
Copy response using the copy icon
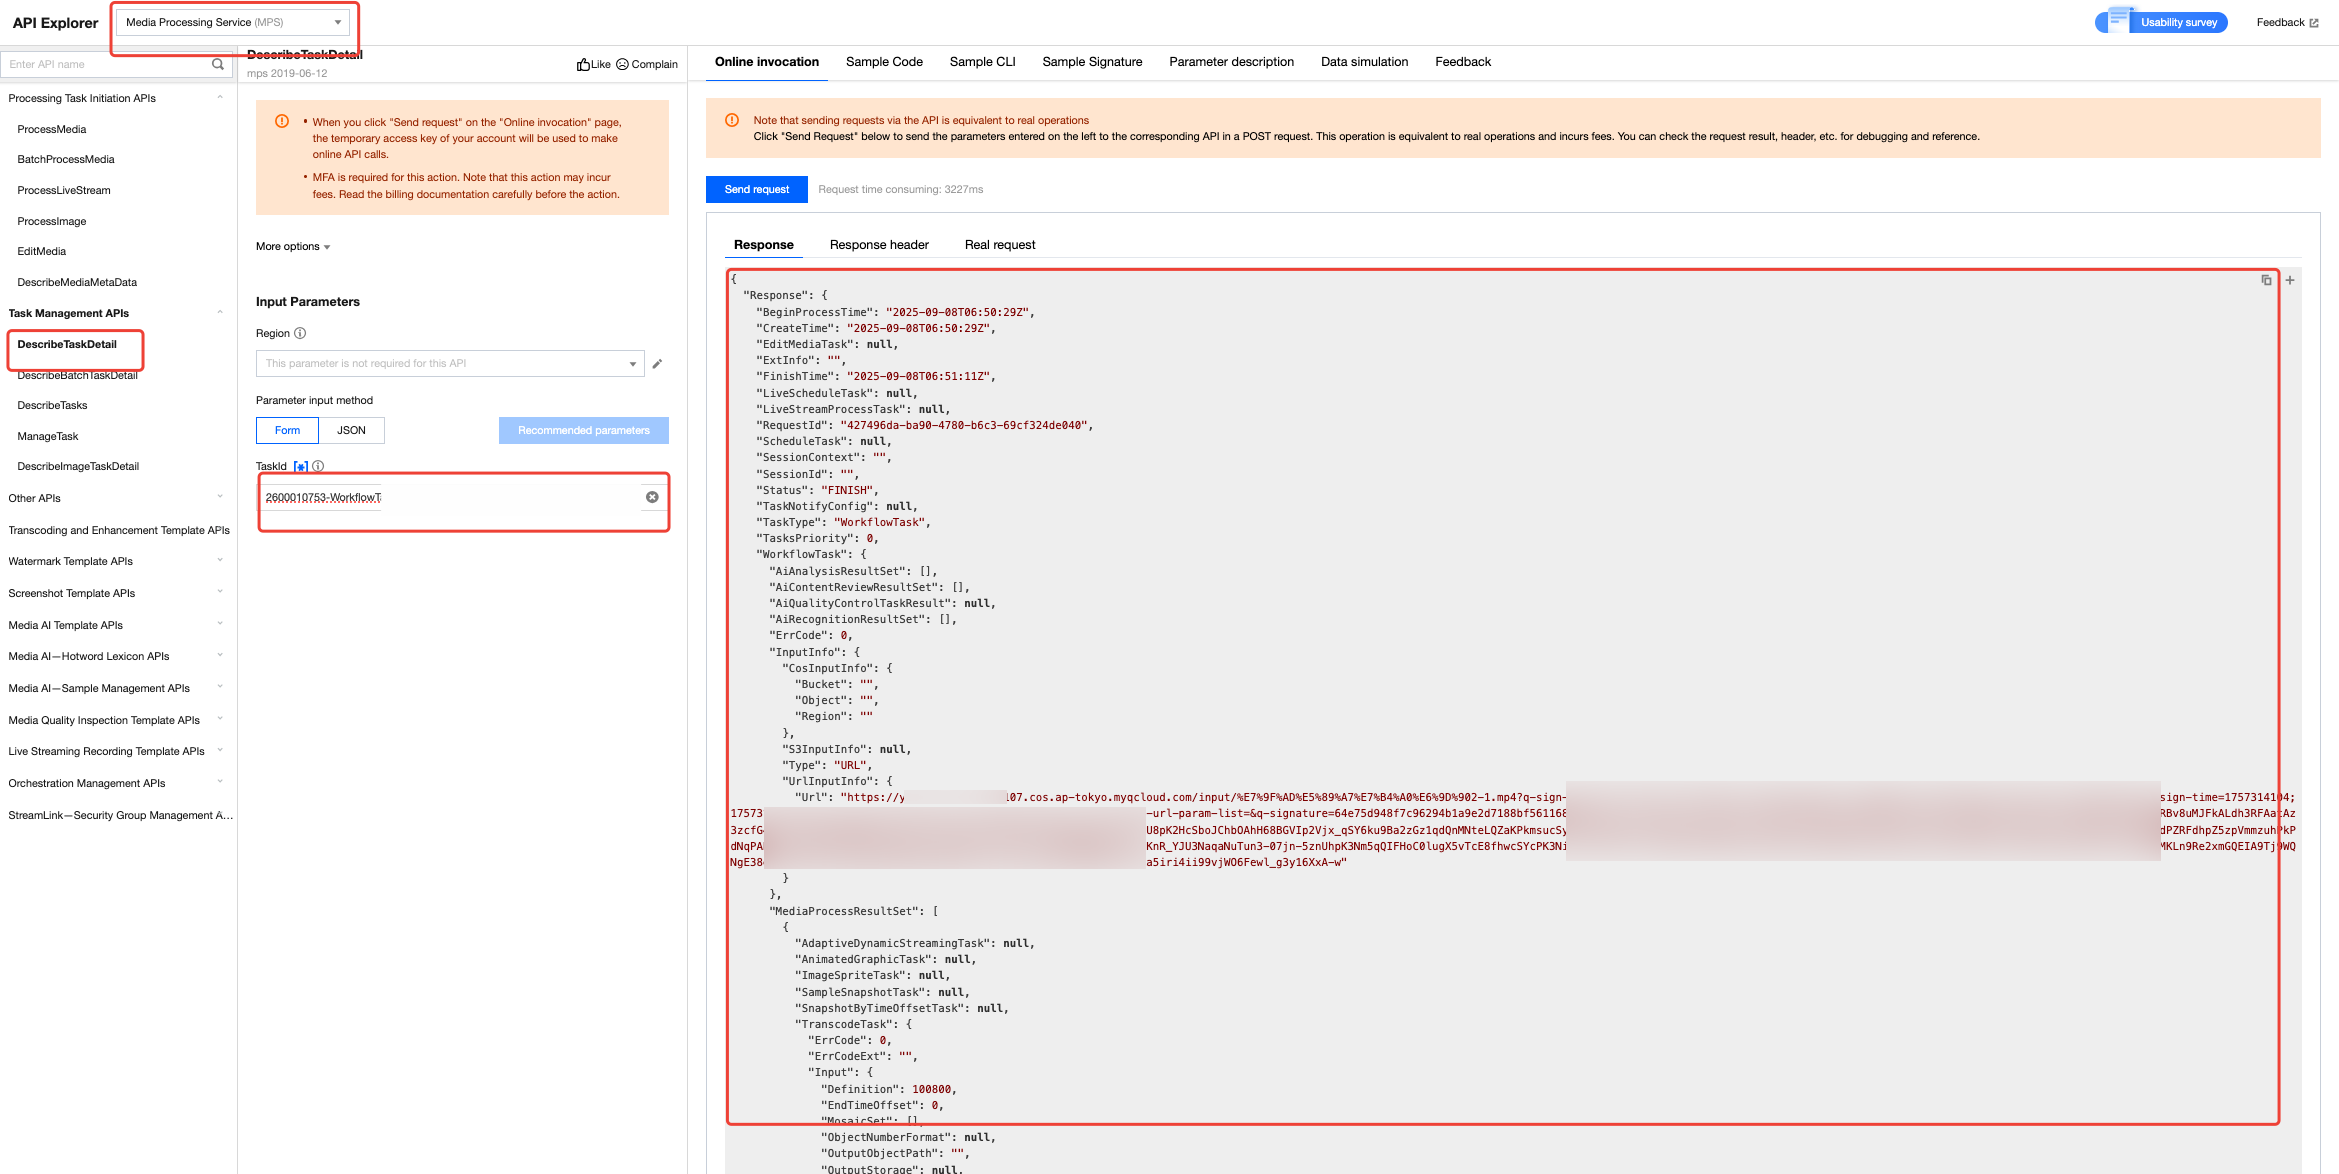pos(2266,280)
